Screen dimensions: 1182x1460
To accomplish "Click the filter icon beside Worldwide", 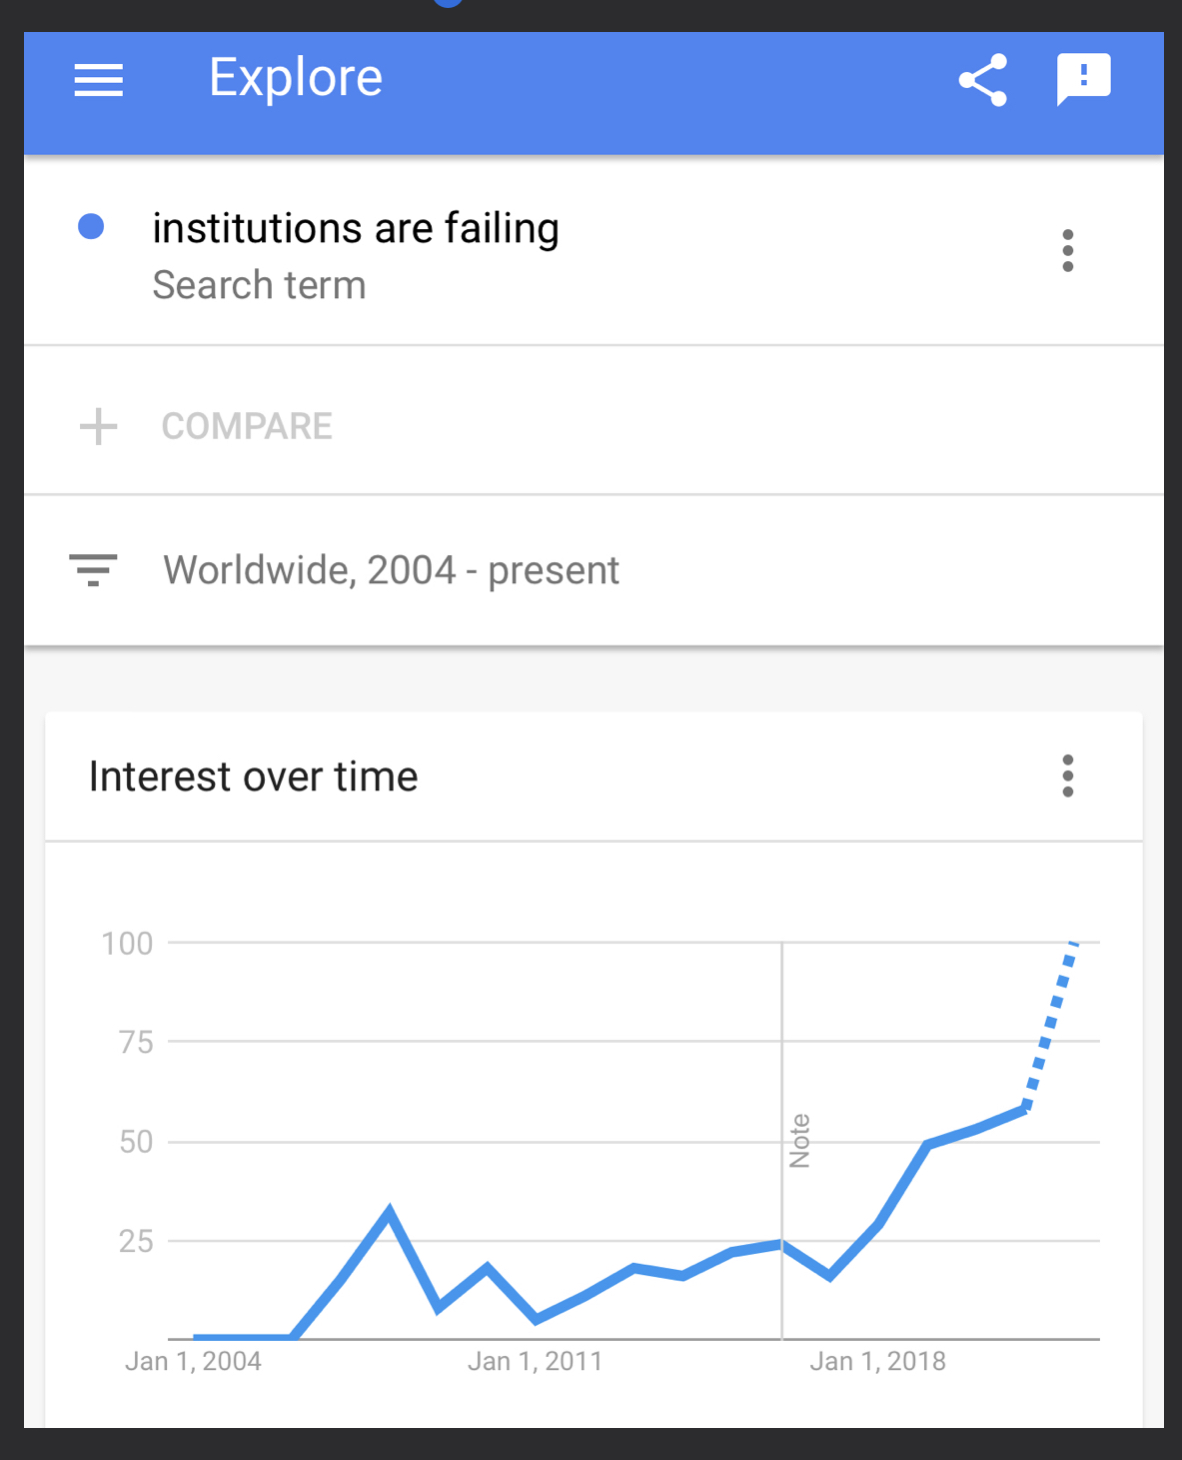I will [x=93, y=570].
